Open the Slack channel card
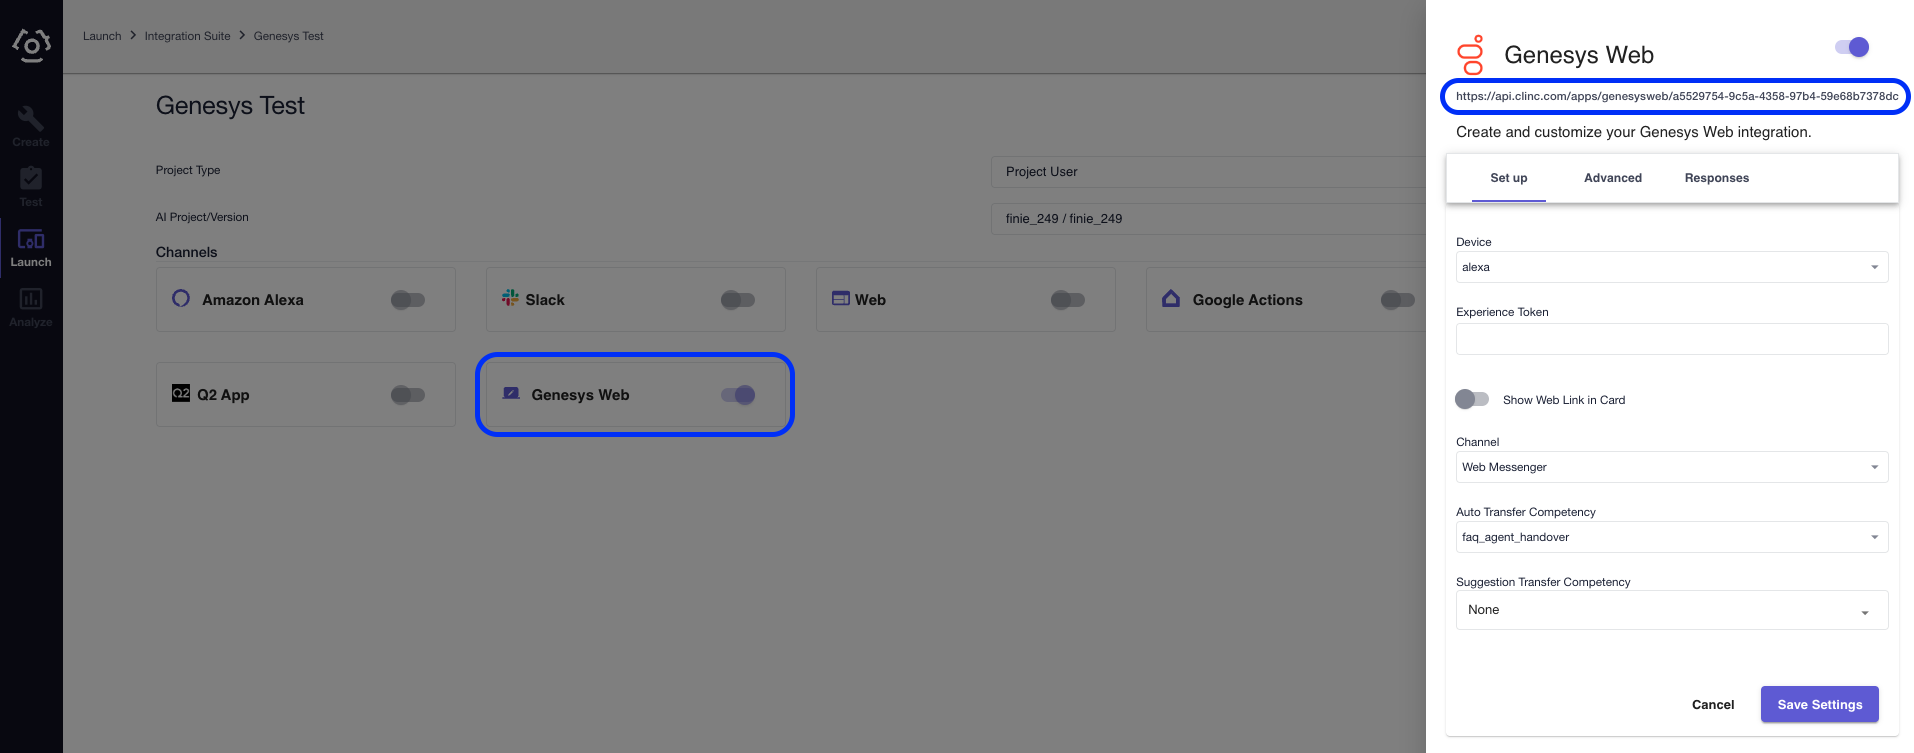 pyautogui.click(x=636, y=299)
